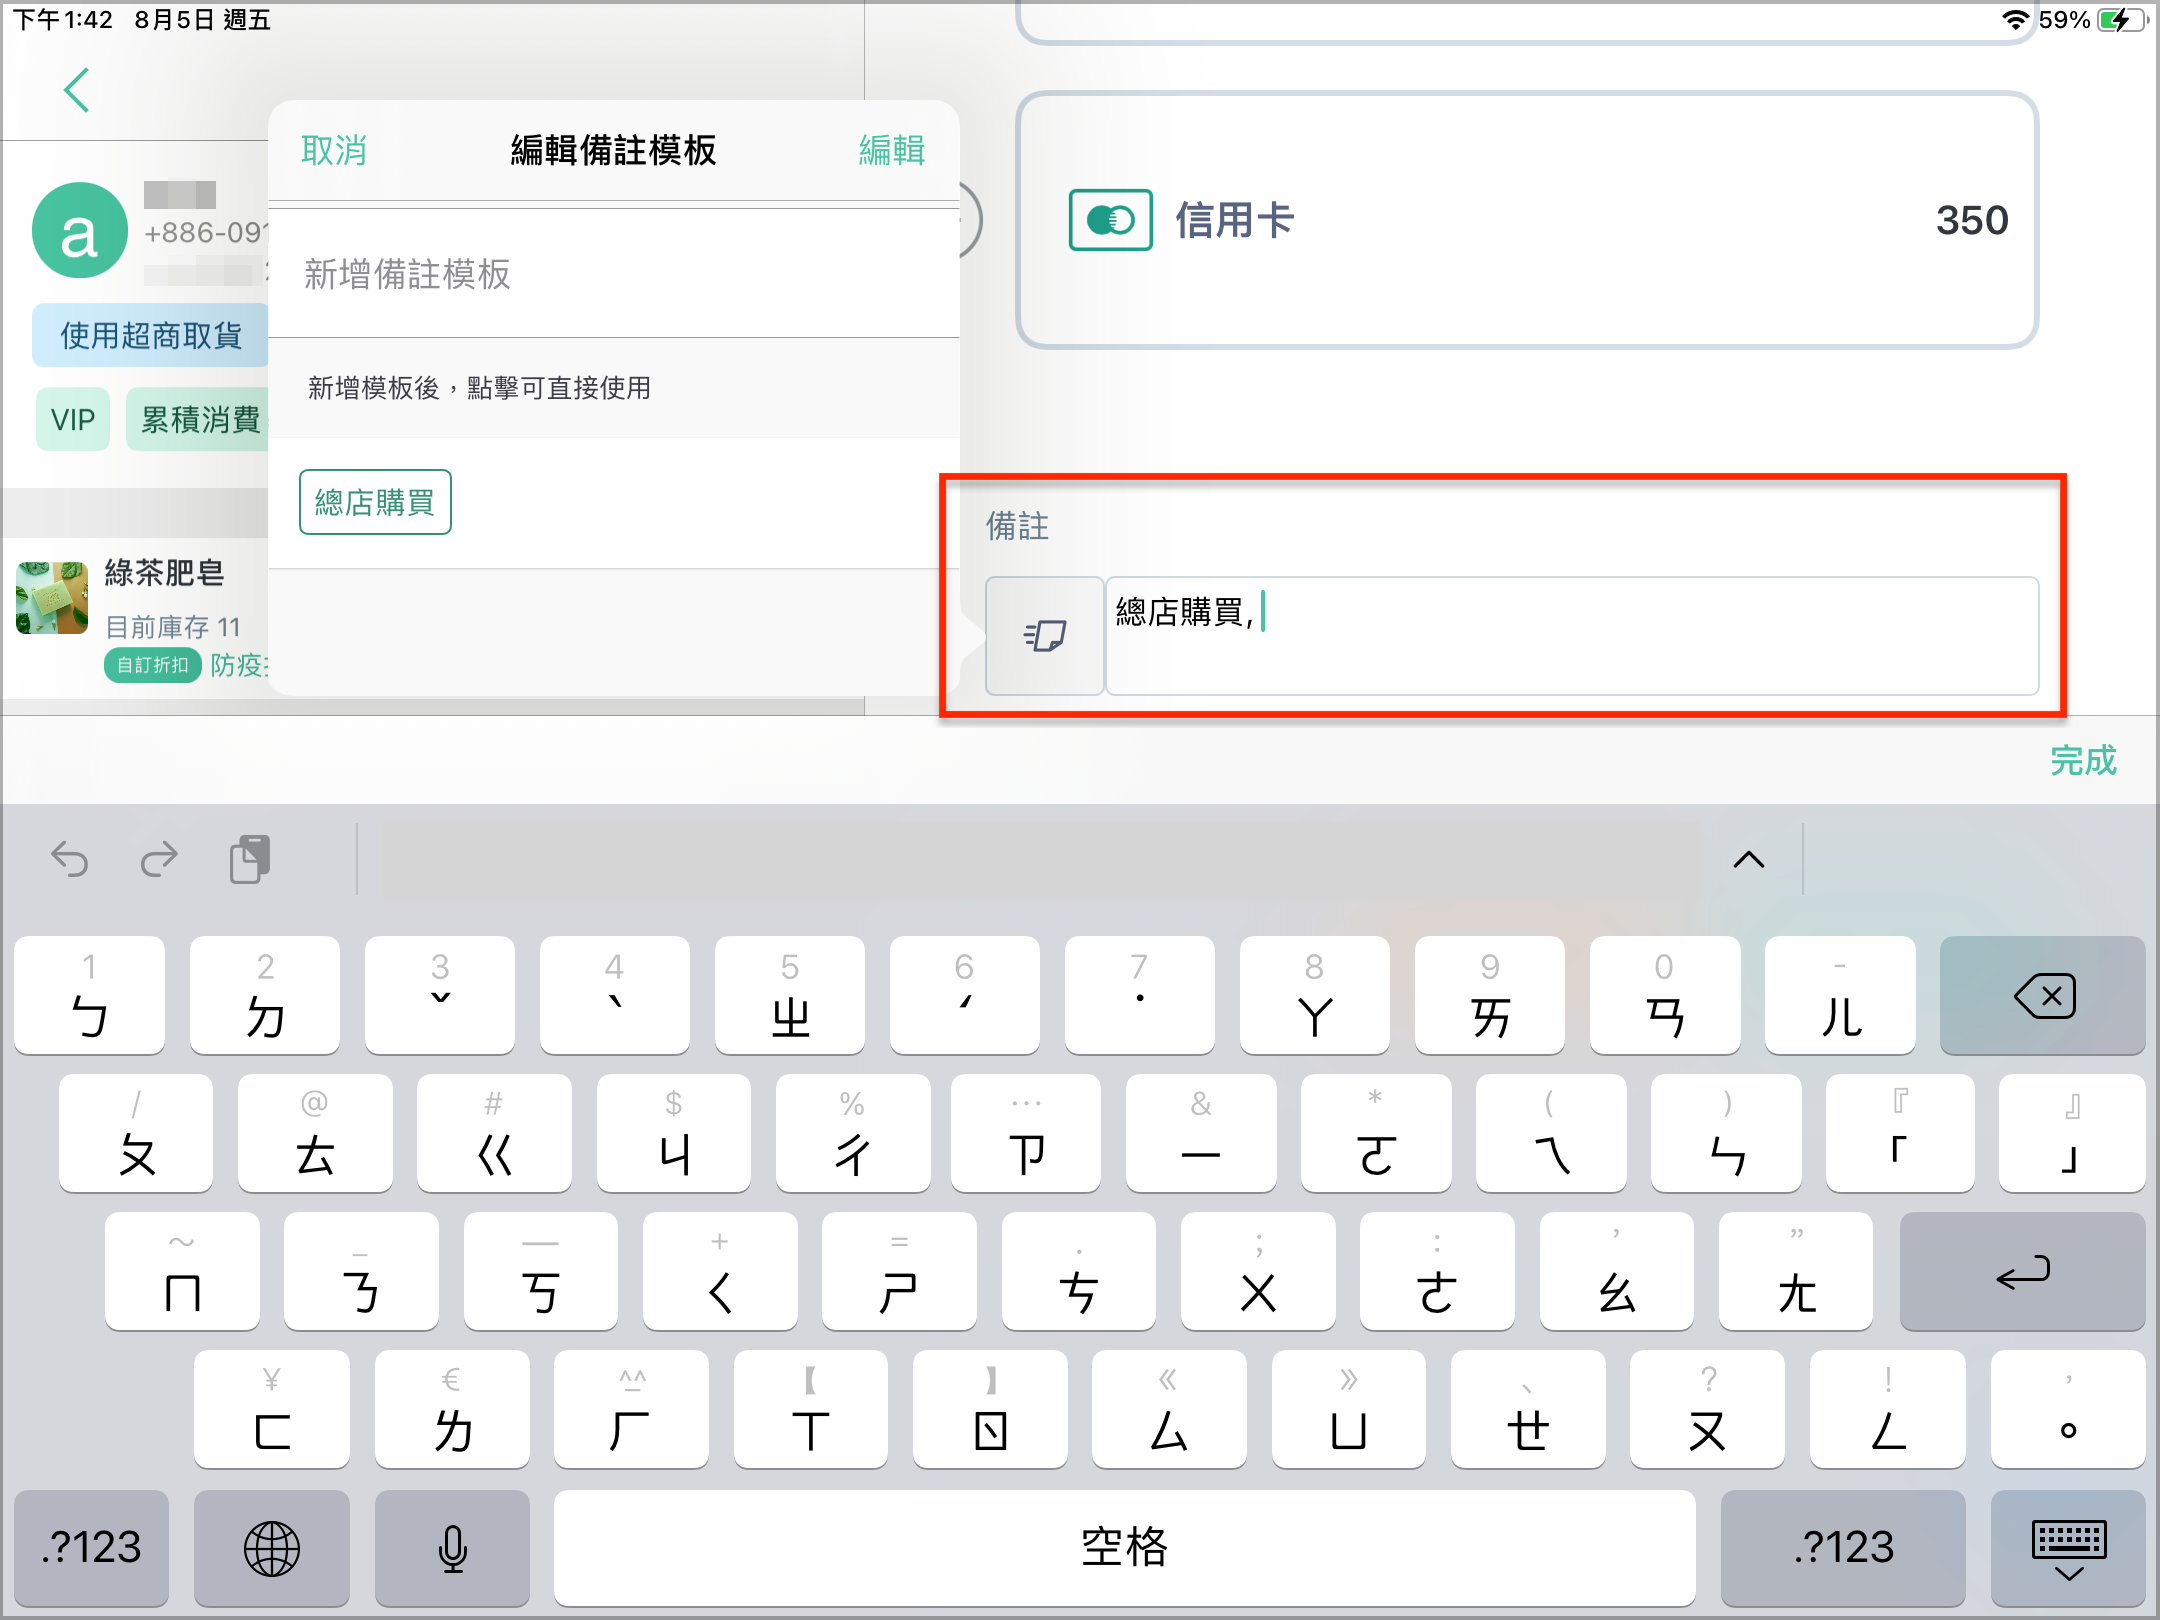
Task: Tap the microphone dictation key
Action: coord(452,1547)
